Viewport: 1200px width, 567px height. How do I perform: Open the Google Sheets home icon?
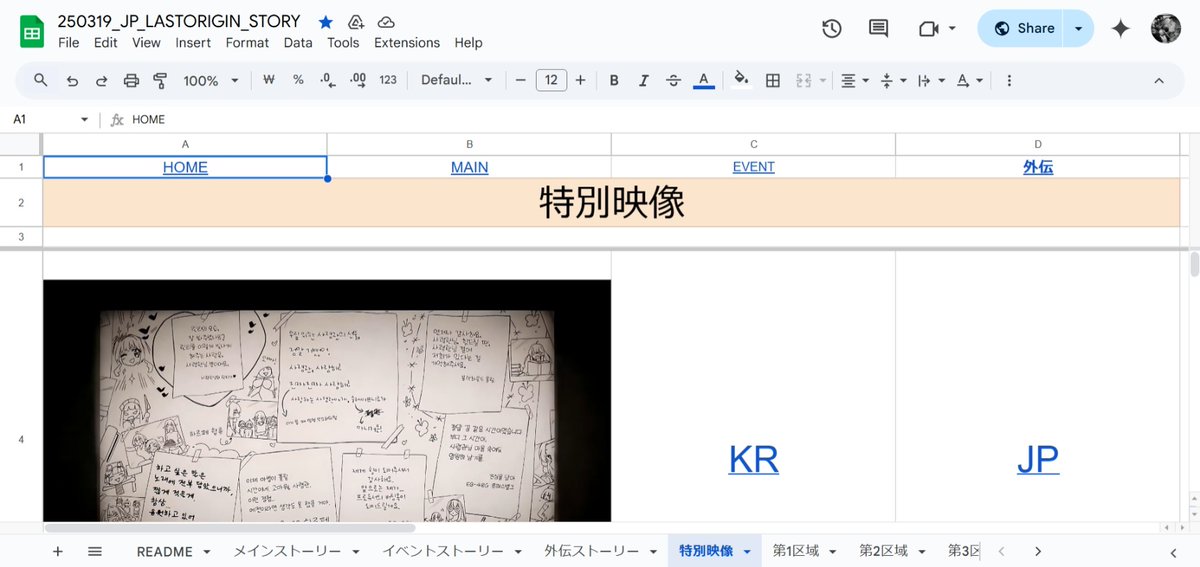click(32, 31)
